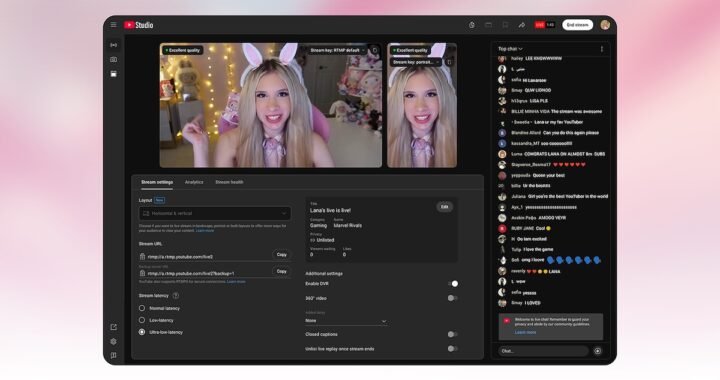Viewport: 720px width, 380px height.
Task: Click inside the Chat message input field
Action: coord(543,351)
